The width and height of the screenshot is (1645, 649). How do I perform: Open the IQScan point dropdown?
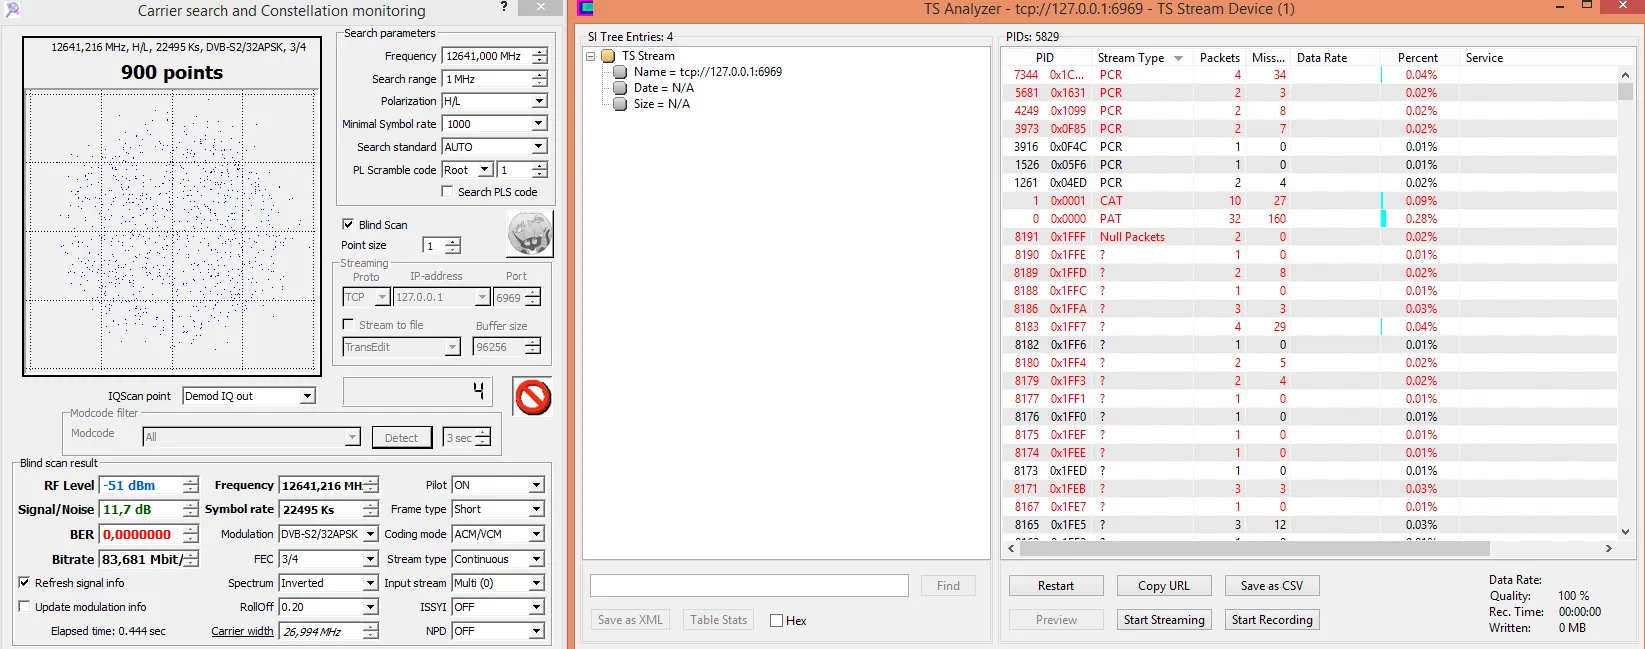(307, 396)
